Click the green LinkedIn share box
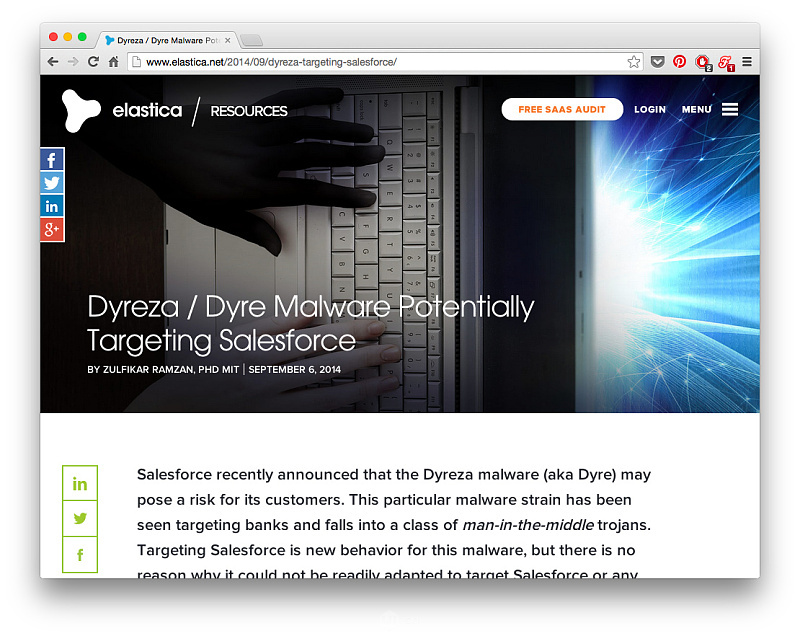The image size is (800, 636). pos(80,484)
